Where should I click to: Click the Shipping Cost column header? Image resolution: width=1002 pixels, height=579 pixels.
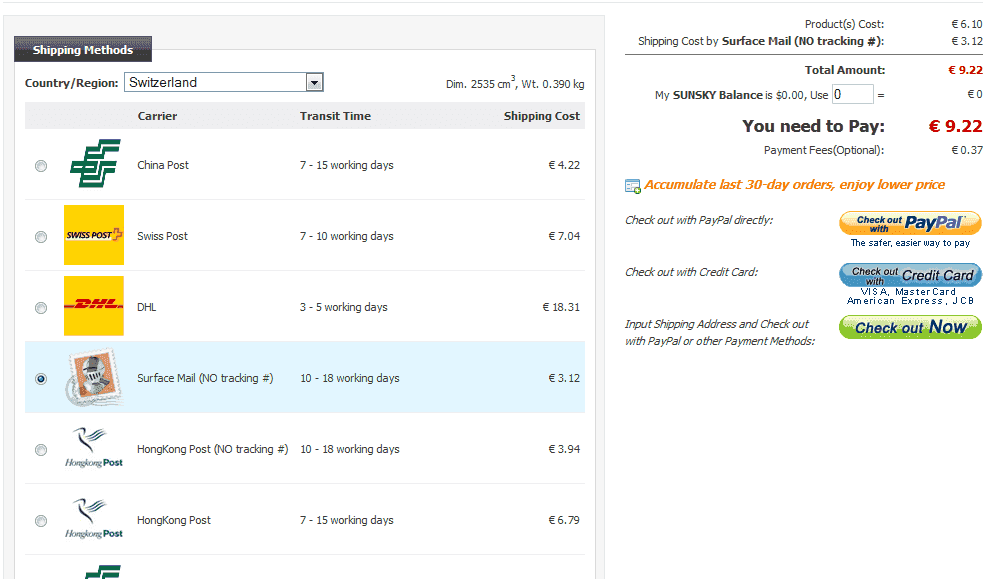click(542, 116)
